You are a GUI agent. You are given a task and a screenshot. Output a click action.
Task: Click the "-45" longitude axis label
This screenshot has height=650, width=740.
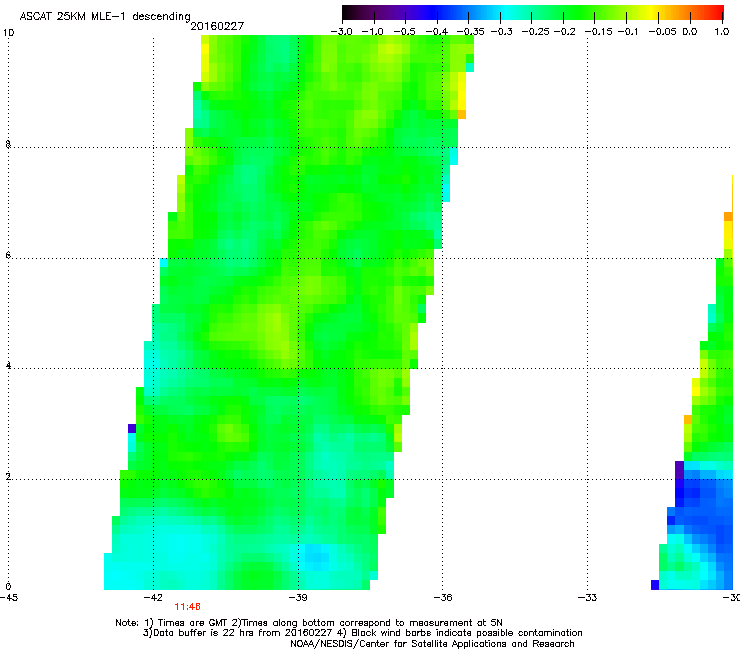click(9, 598)
